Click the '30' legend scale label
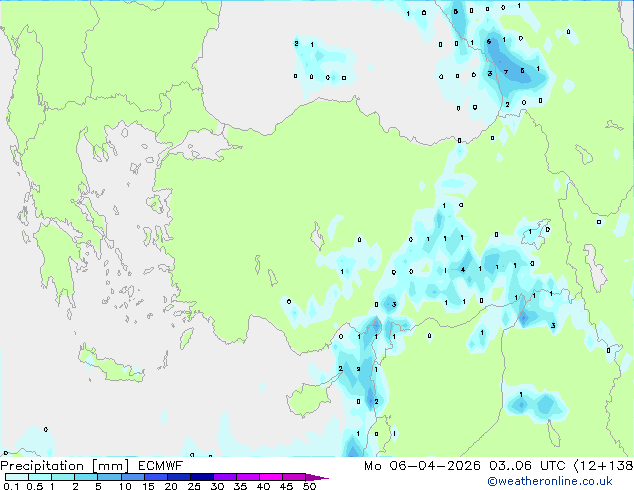The image size is (634, 490). point(217,486)
